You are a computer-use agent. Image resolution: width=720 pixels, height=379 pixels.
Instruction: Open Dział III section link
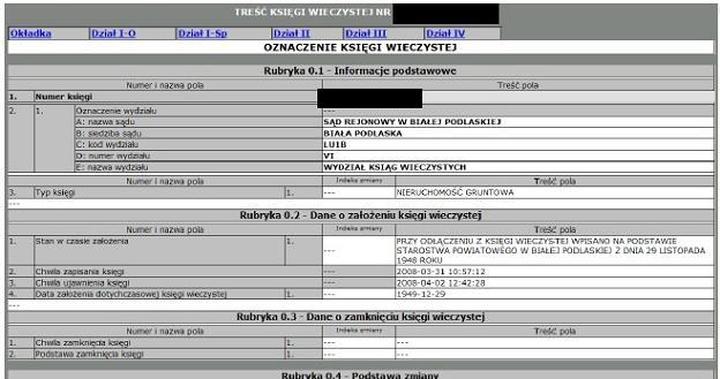click(x=366, y=34)
